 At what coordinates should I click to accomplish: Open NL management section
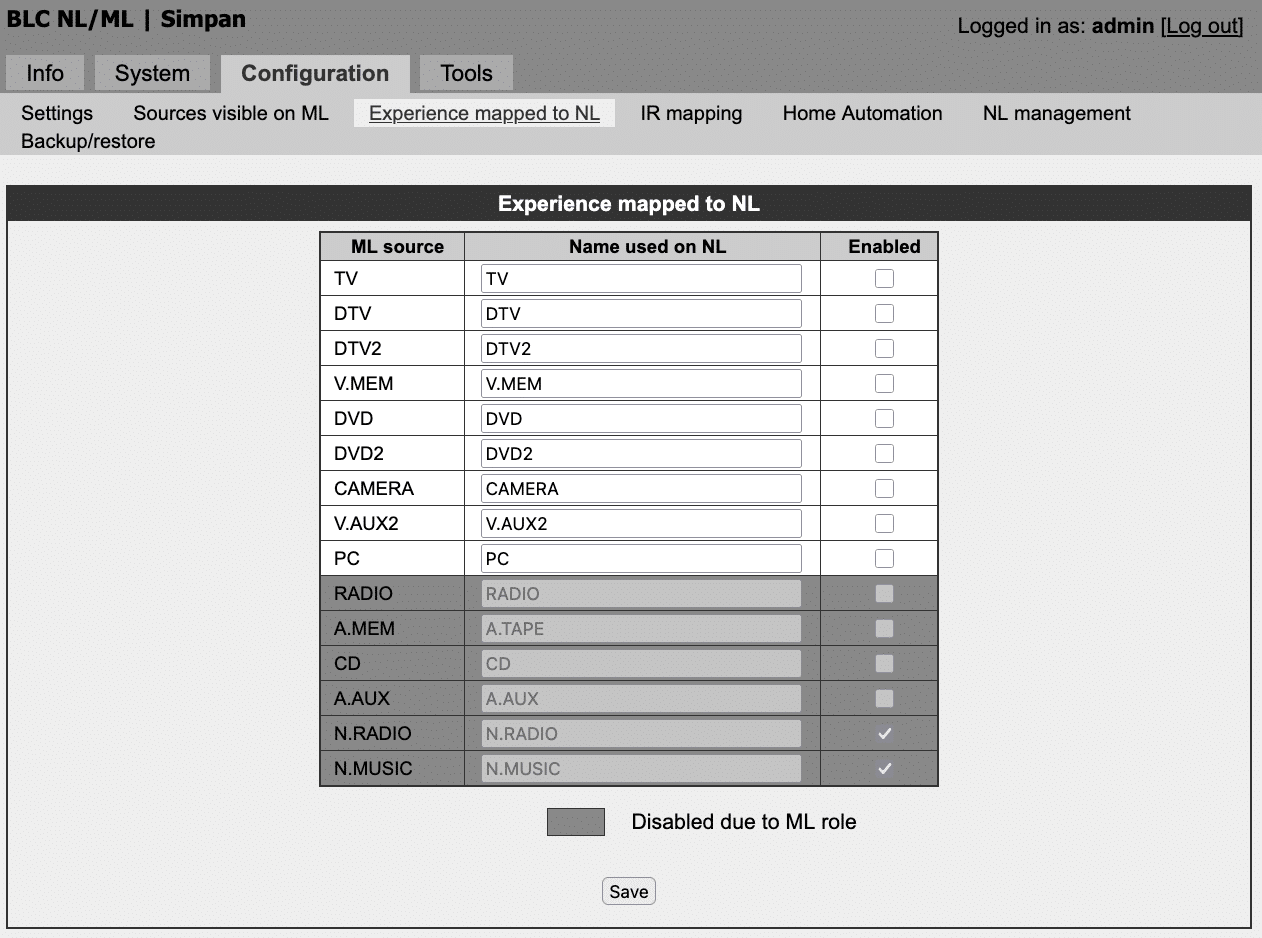tap(1056, 113)
